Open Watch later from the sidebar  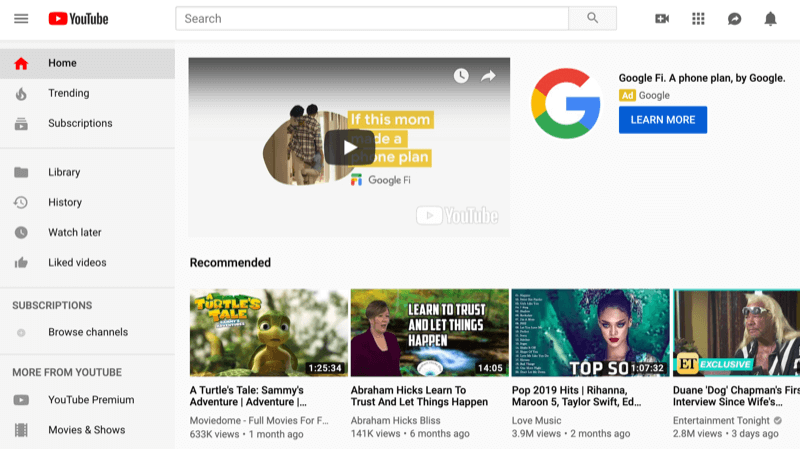pos(87,233)
